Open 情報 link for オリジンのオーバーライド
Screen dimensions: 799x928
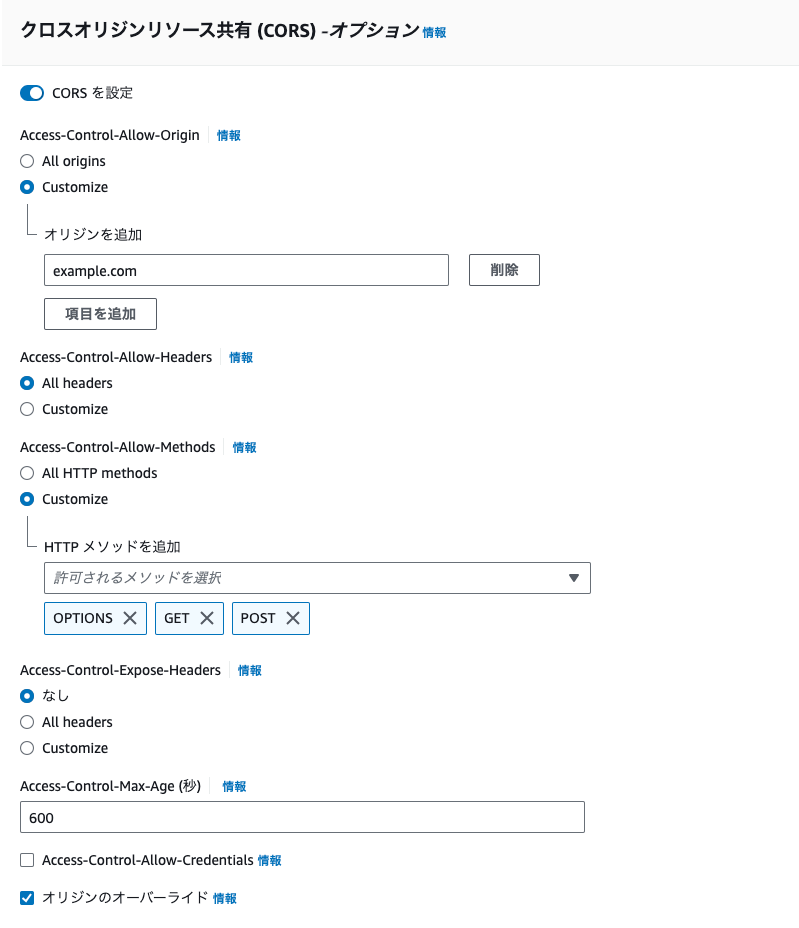[x=225, y=898]
